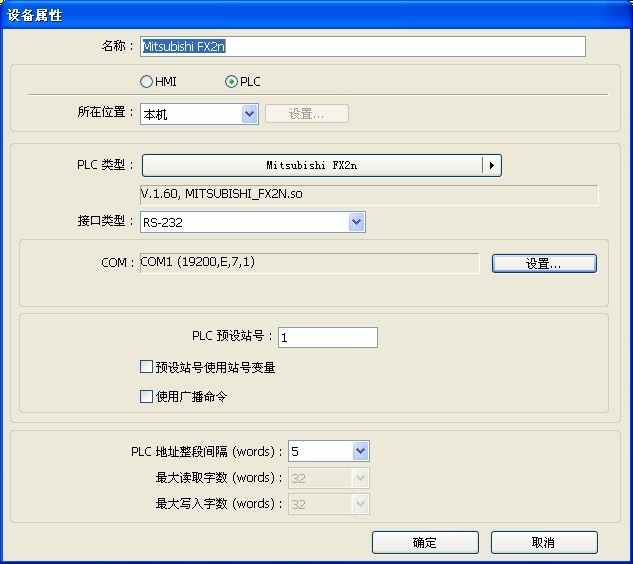Open the 所在位置 dropdown showing 本机
Image resolution: width=633 pixels, height=564 pixels.
(199, 114)
